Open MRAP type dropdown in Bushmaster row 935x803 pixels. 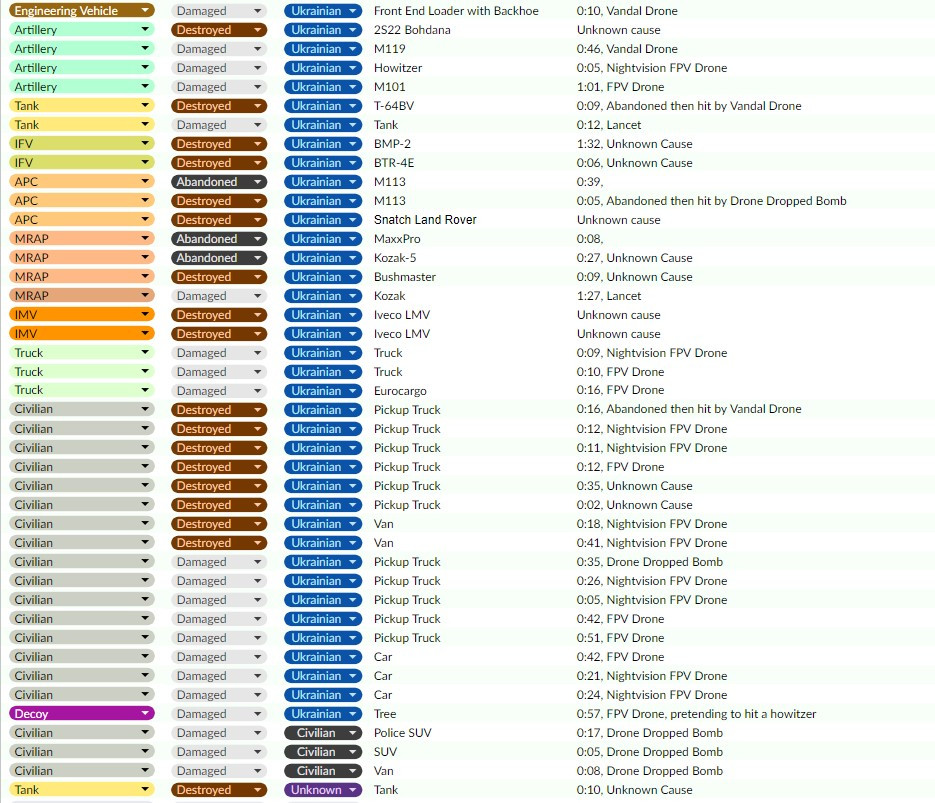(82, 277)
